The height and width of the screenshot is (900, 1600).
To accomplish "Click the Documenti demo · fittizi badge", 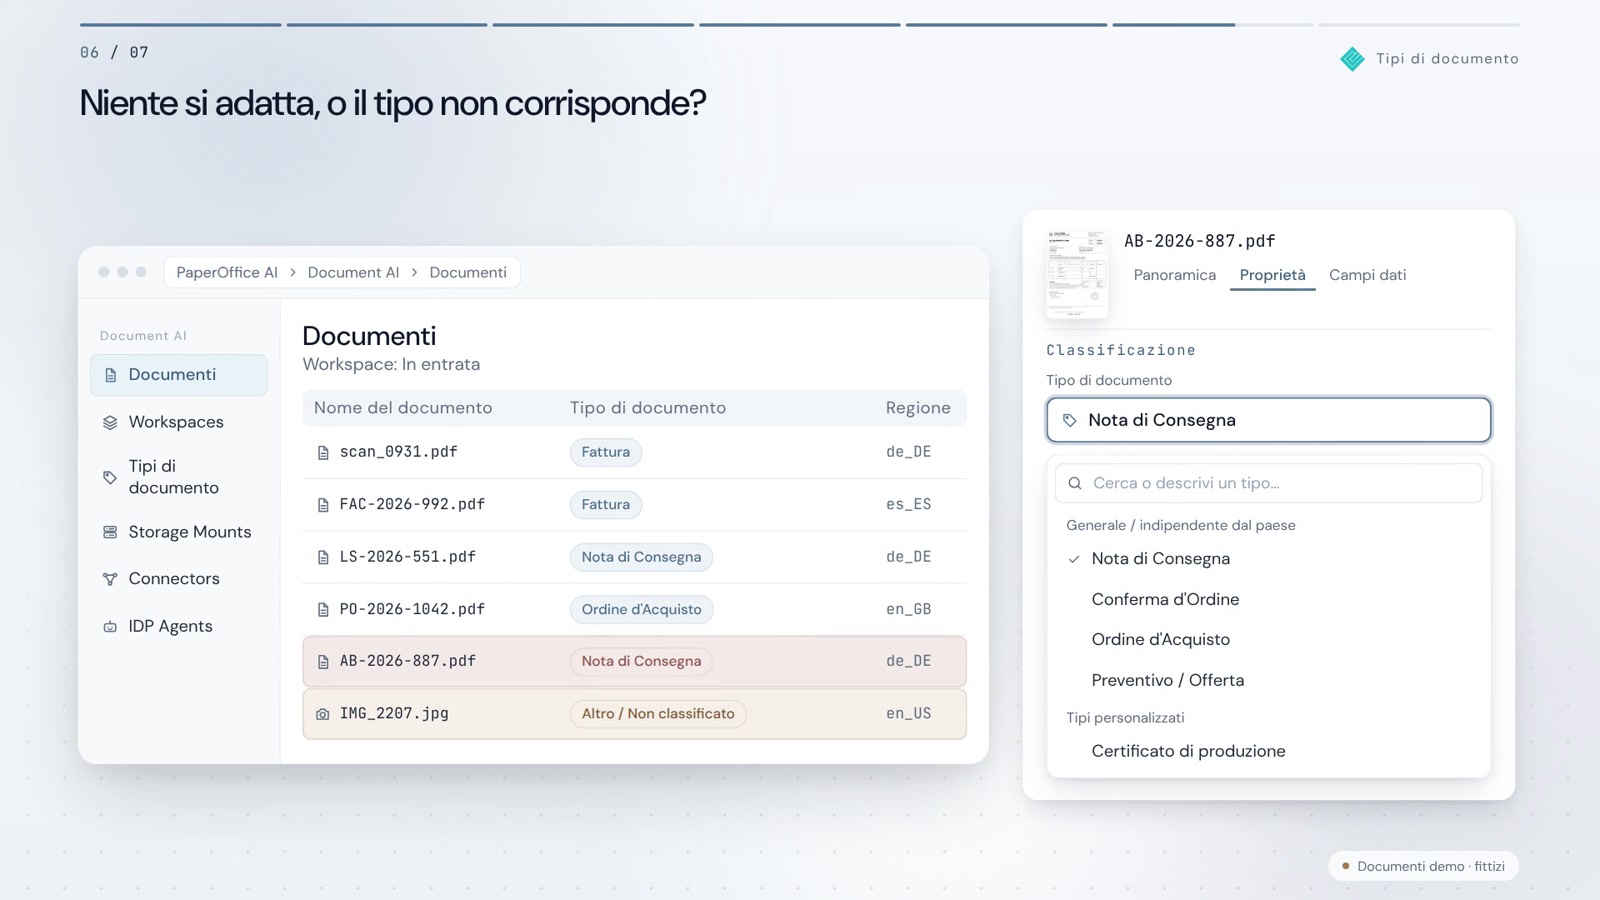I will point(1423,866).
